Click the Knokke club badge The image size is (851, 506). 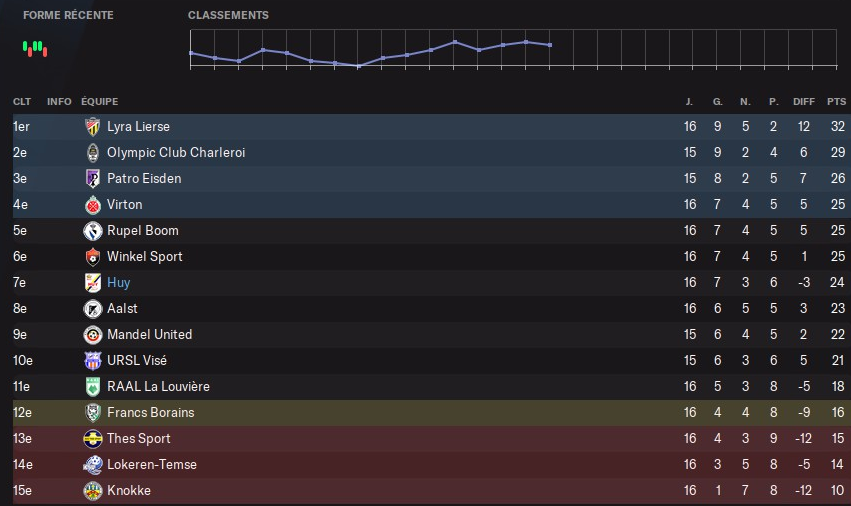93,491
